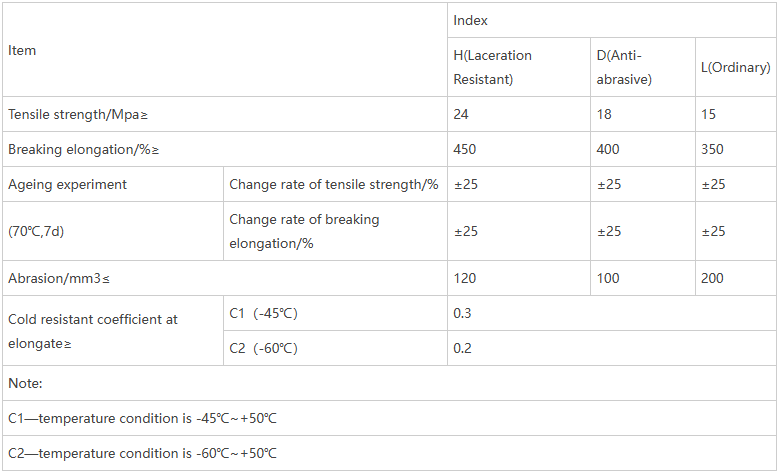Click the Breaking elongation/%≥ row label
The width and height of the screenshot is (779, 473).
[x=84, y=149]
